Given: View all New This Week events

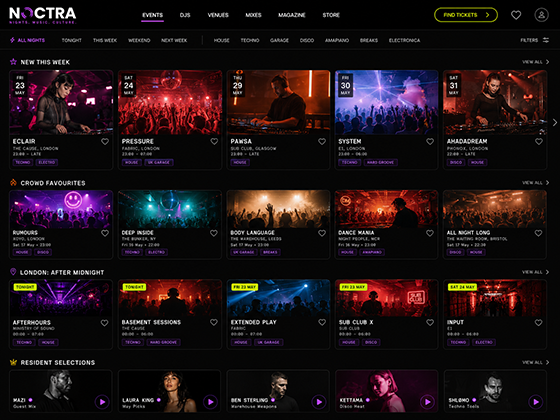Looking at the screenshot, I should pyautogui.click(x=535, y=62).
